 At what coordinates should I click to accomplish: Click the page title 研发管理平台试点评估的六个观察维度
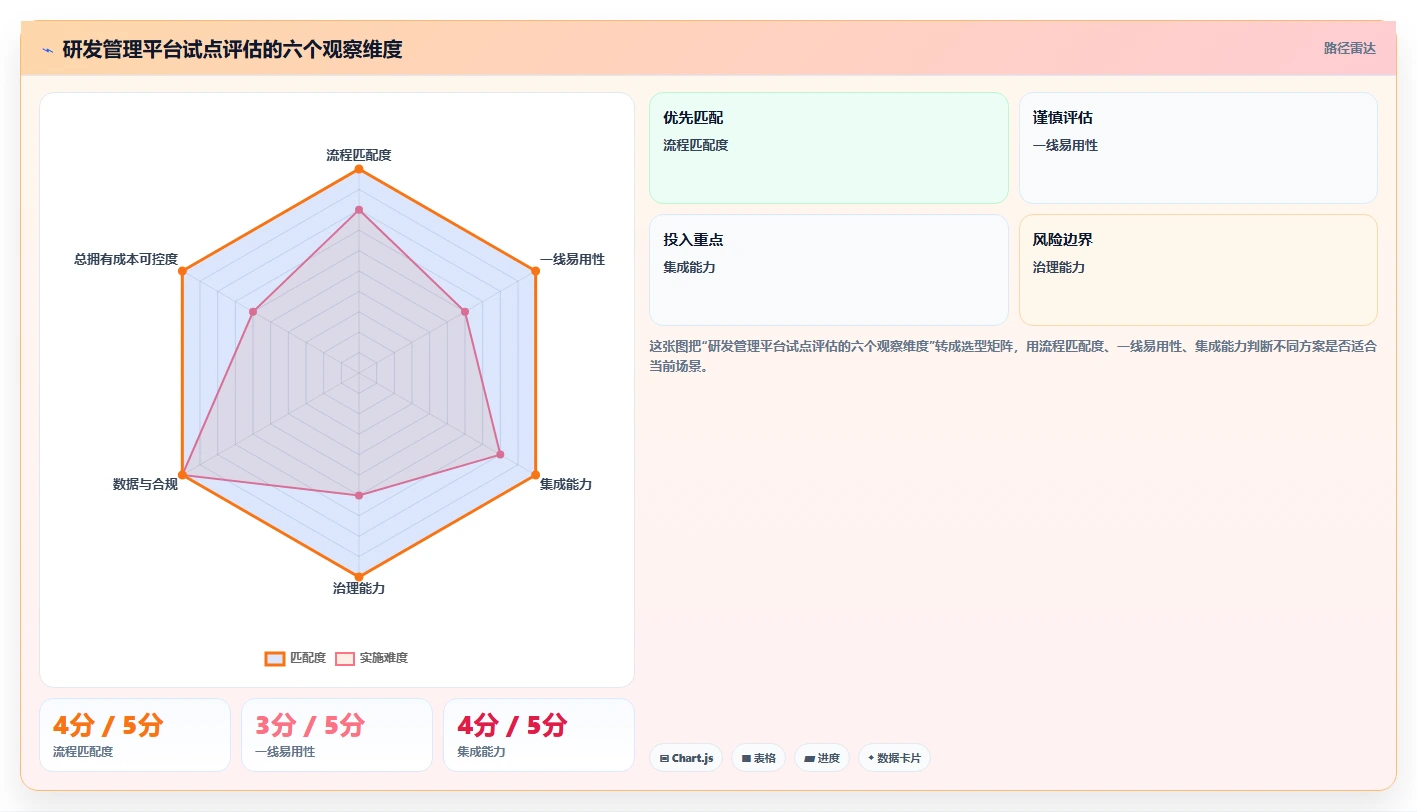pyautogui.click(x=232, y=49)
